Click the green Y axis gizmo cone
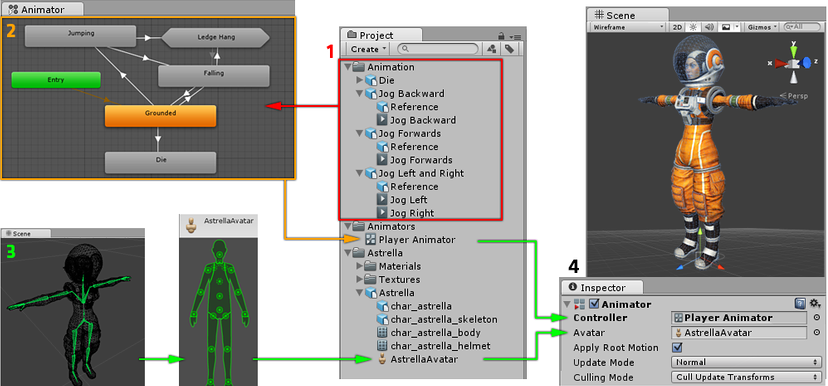This screenshot has height=386, width=828. pyautogui.click(x=793, y=51)
